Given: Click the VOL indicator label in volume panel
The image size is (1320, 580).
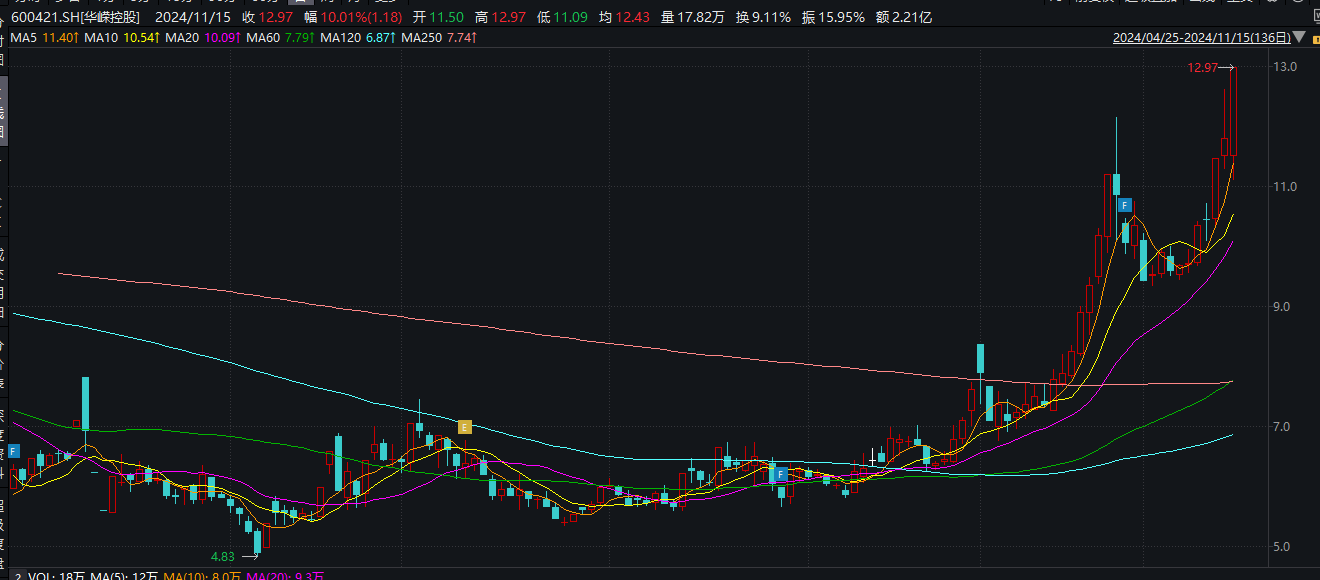Looking at the screenshot, I should click(40, 576).
